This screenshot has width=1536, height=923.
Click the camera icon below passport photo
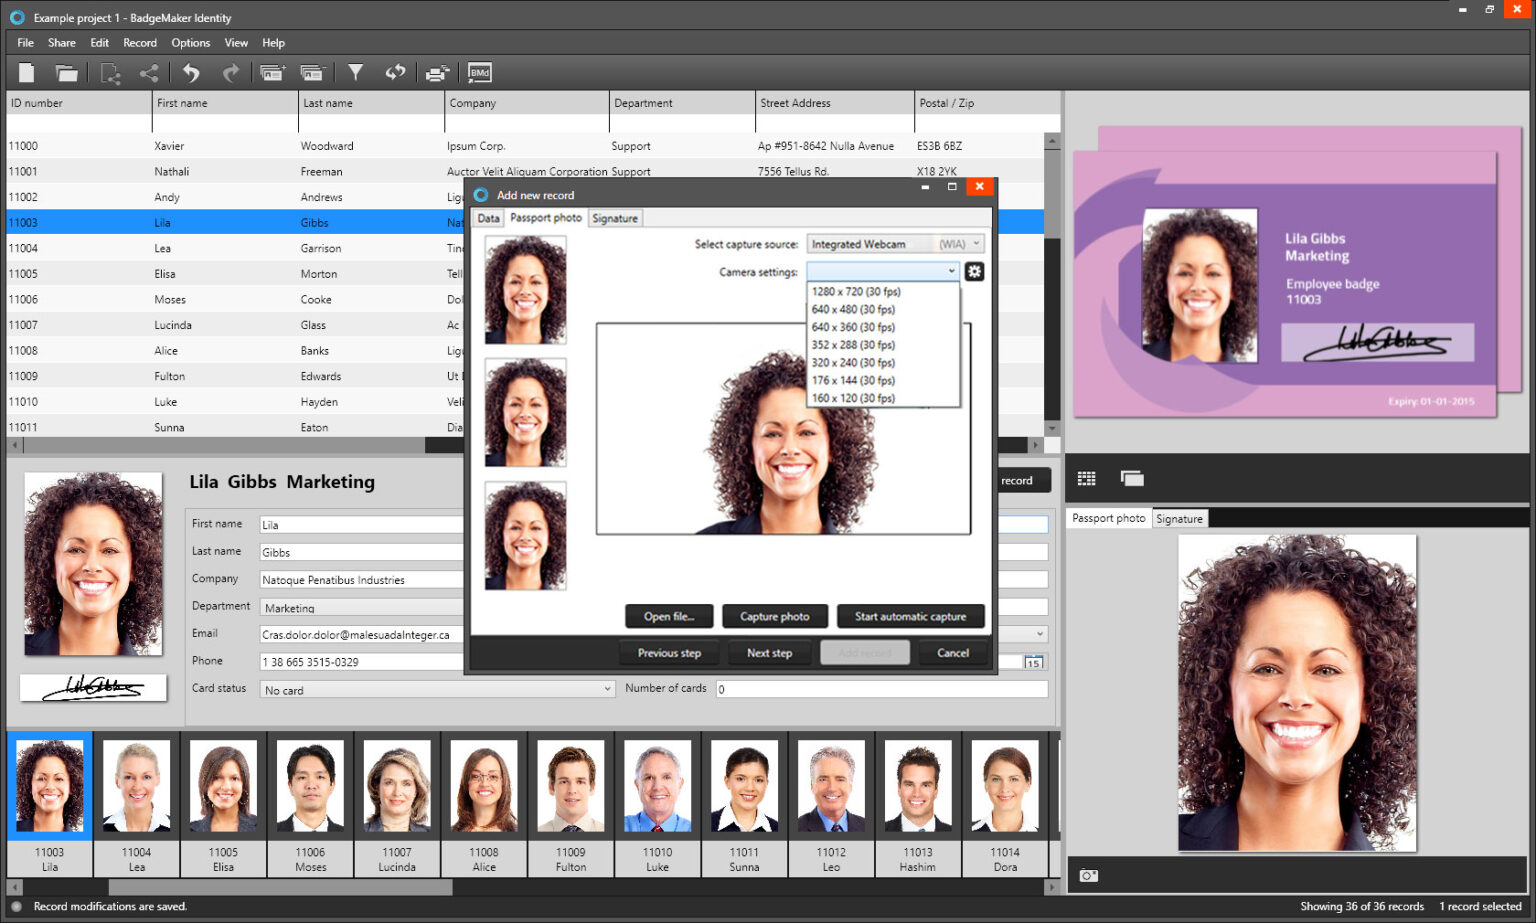[1088, 876]
